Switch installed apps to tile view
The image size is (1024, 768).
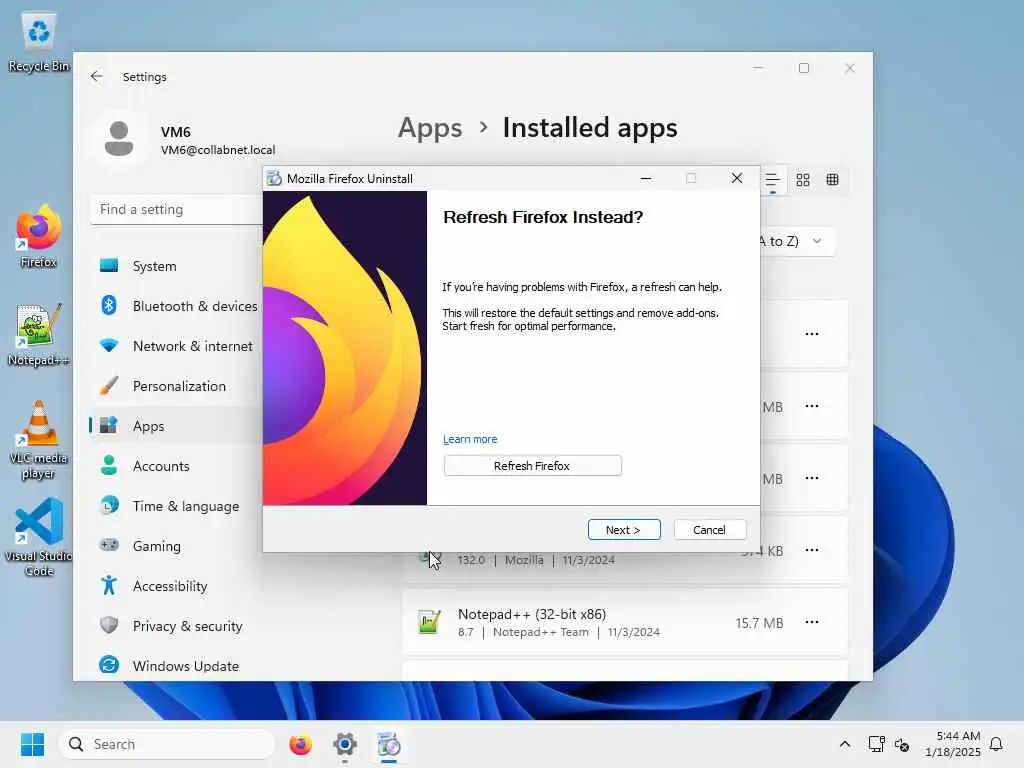click(x=833, y=180)
